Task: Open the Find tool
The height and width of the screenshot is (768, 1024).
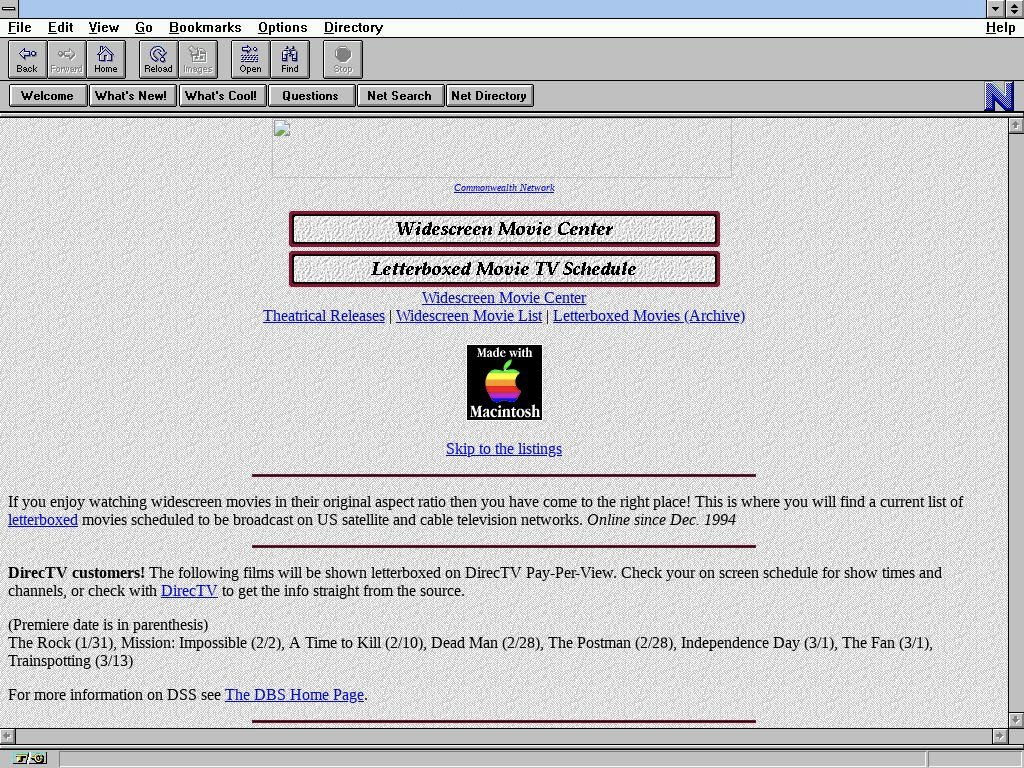Action: click(289, 59)
